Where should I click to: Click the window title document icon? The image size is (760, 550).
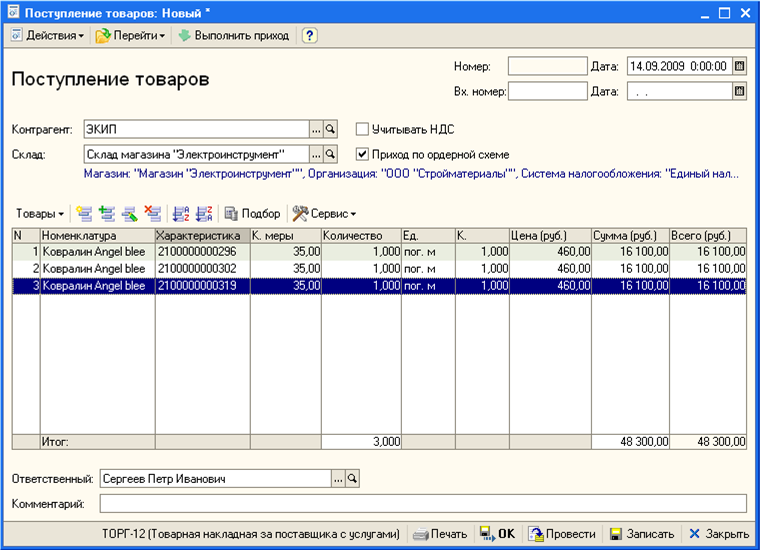(13, 12)
